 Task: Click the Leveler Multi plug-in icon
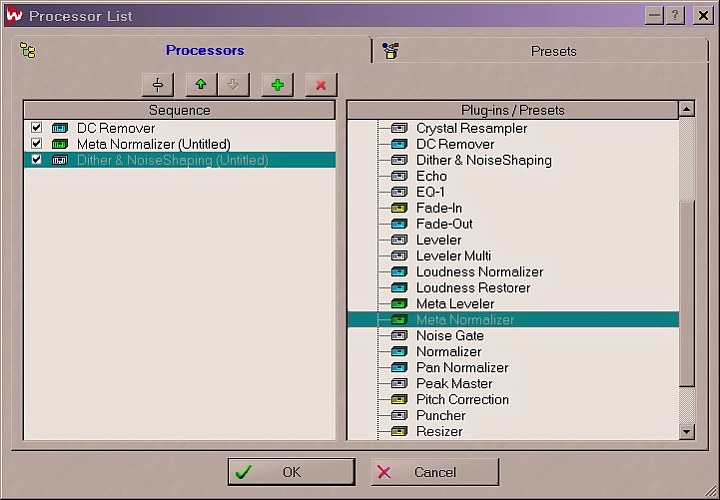399,256
